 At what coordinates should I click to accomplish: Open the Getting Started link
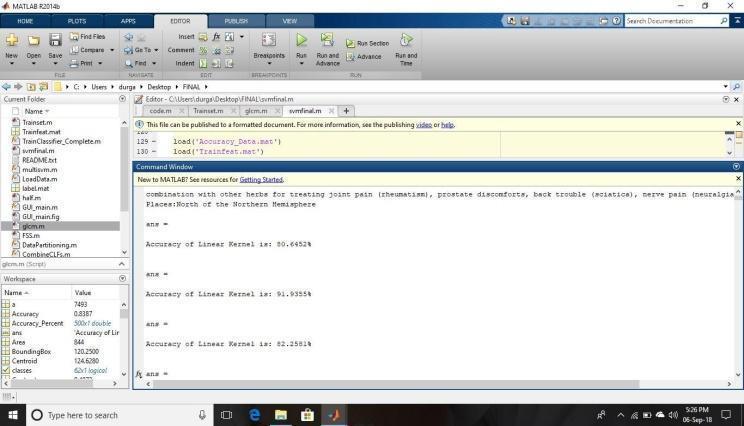pos(261,179)
